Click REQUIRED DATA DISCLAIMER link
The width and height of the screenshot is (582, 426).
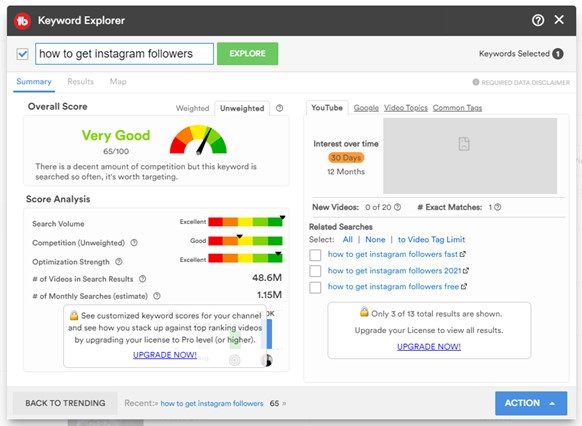tap(526, 82)
